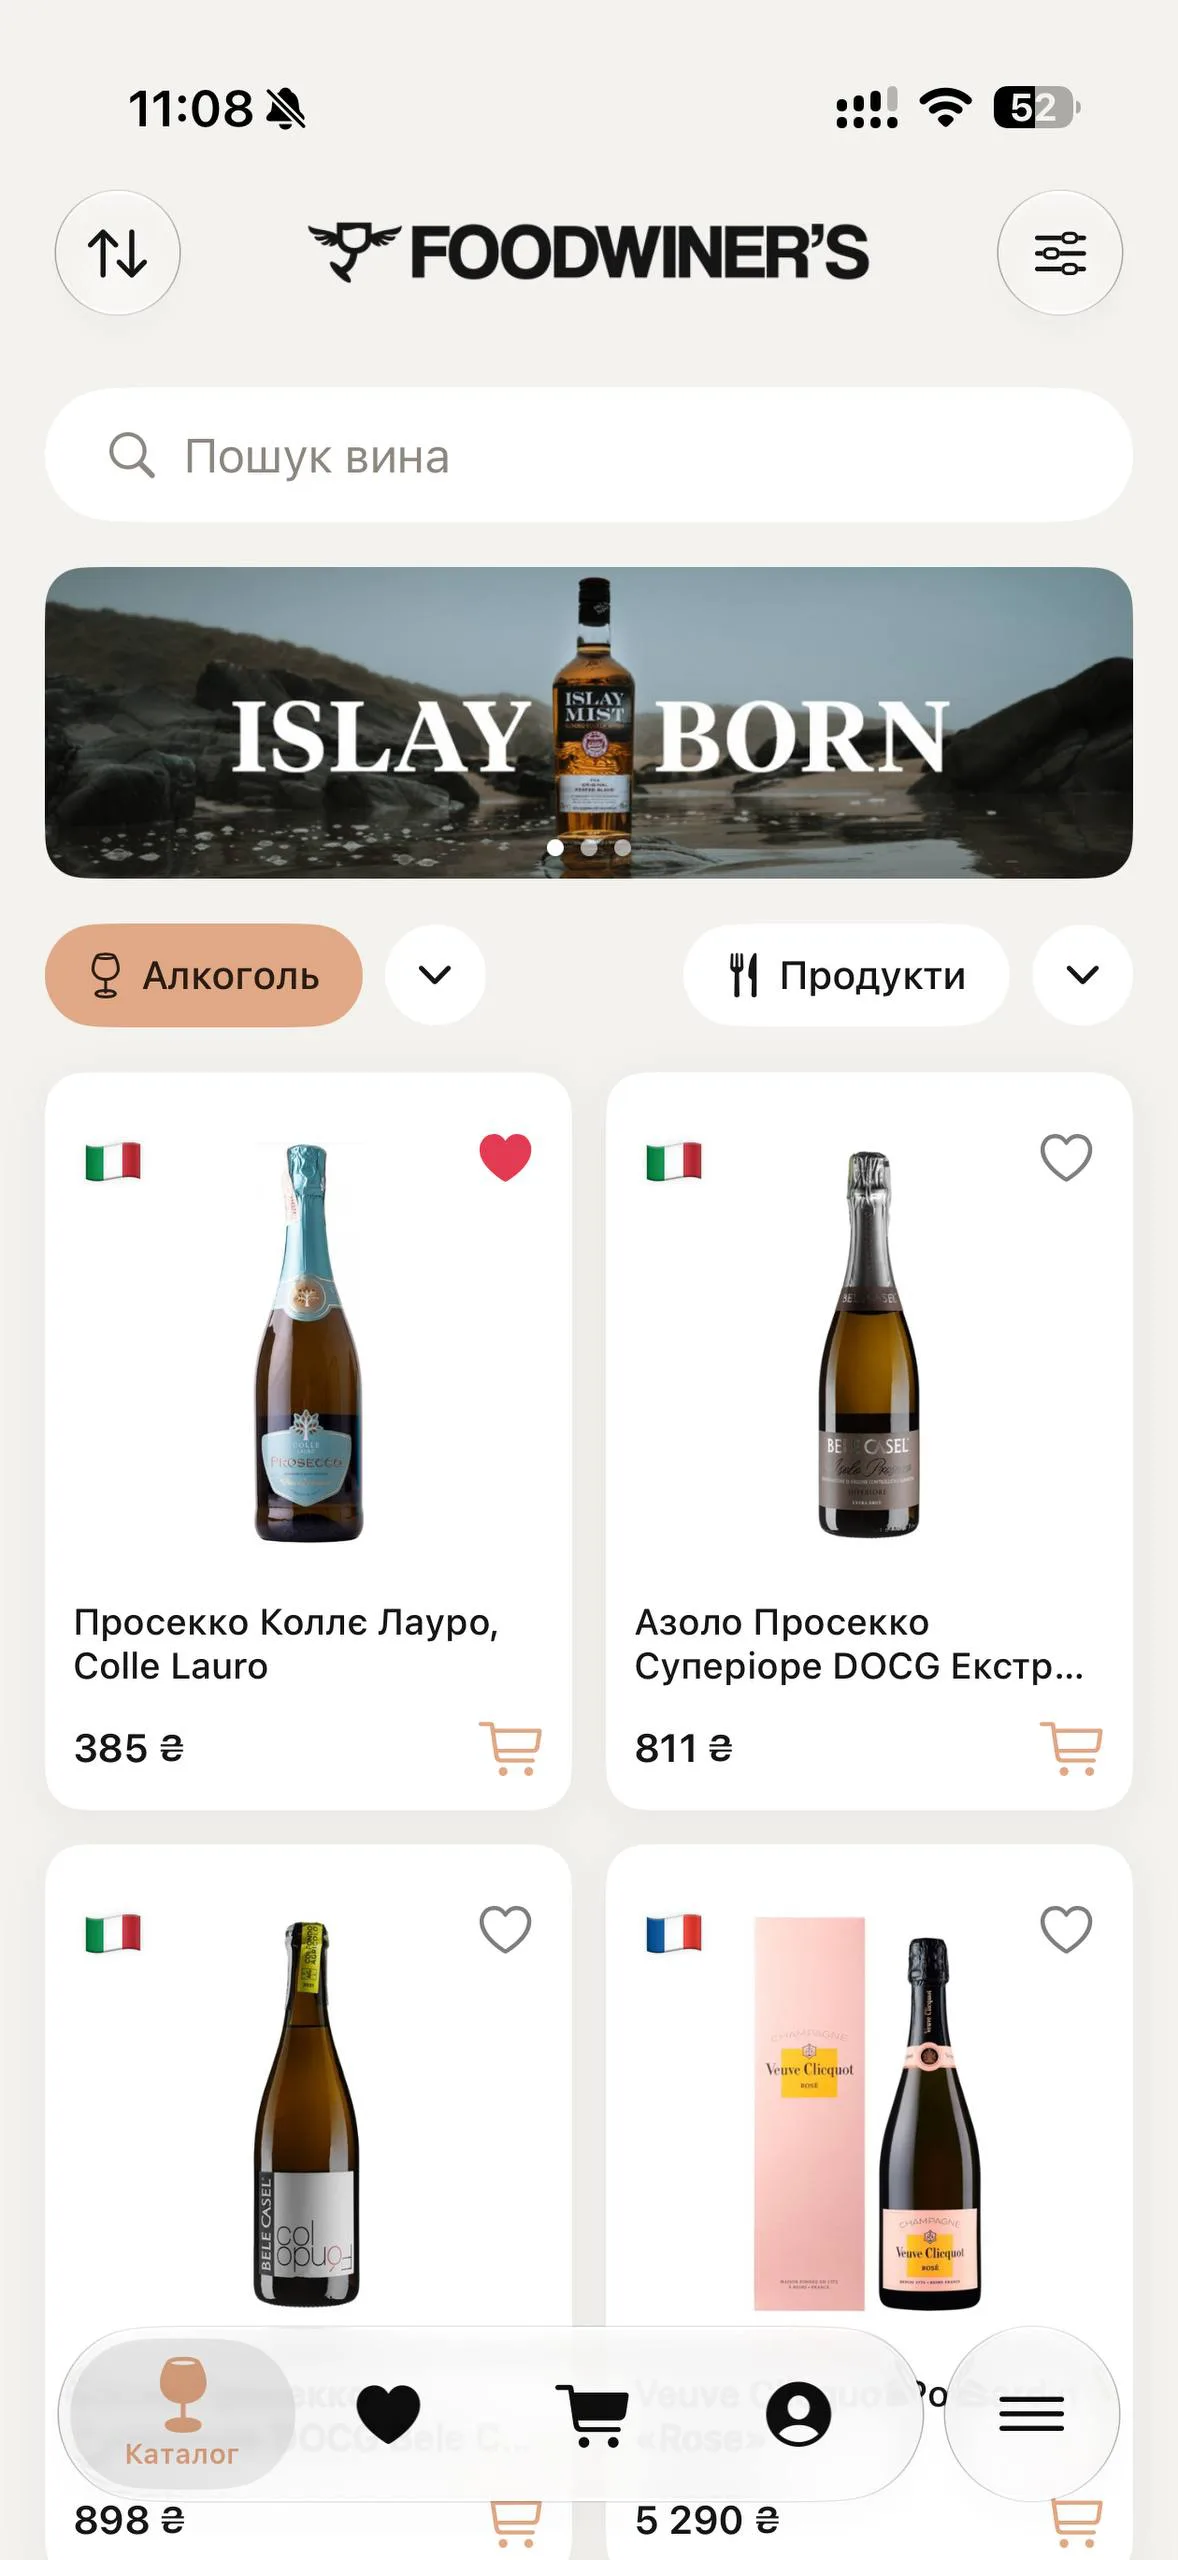The height and width of the screenshot is (2560, 1178).
Task: Expand the Алкоголь category chevron
Action: pos(435,975)
